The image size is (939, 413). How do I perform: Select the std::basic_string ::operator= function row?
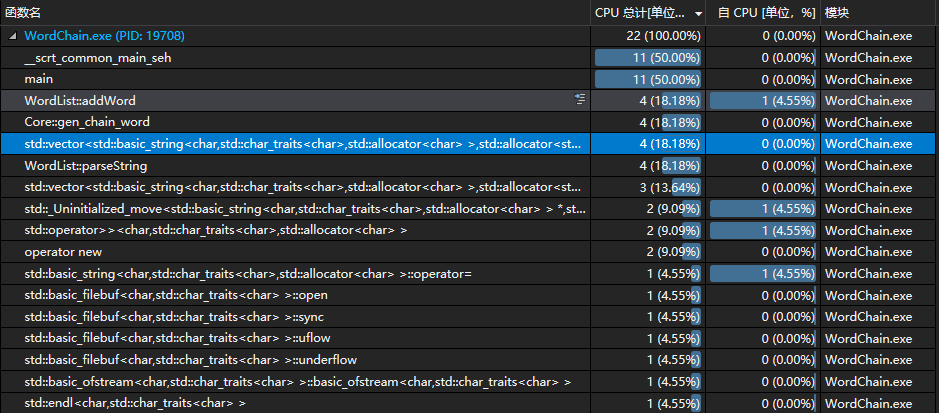pos(470,274)
